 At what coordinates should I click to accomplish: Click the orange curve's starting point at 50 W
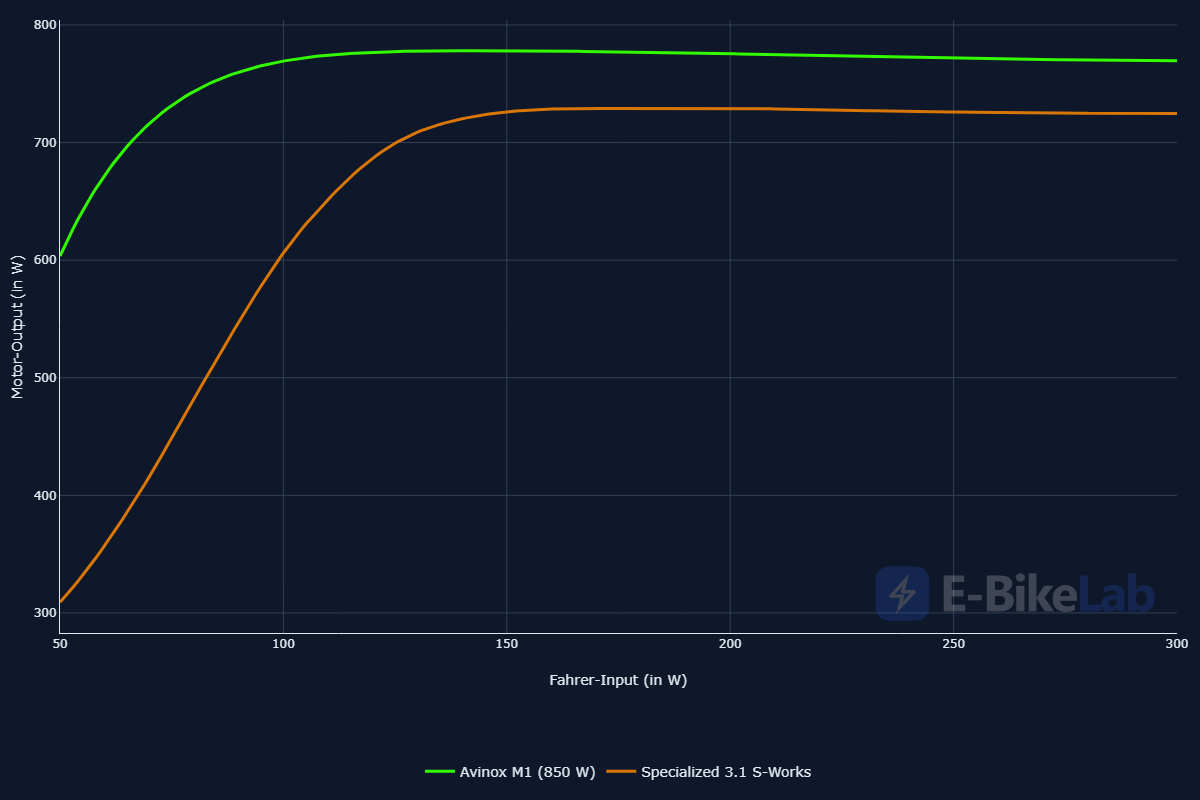pyautogui.click(x=61, y=602)
